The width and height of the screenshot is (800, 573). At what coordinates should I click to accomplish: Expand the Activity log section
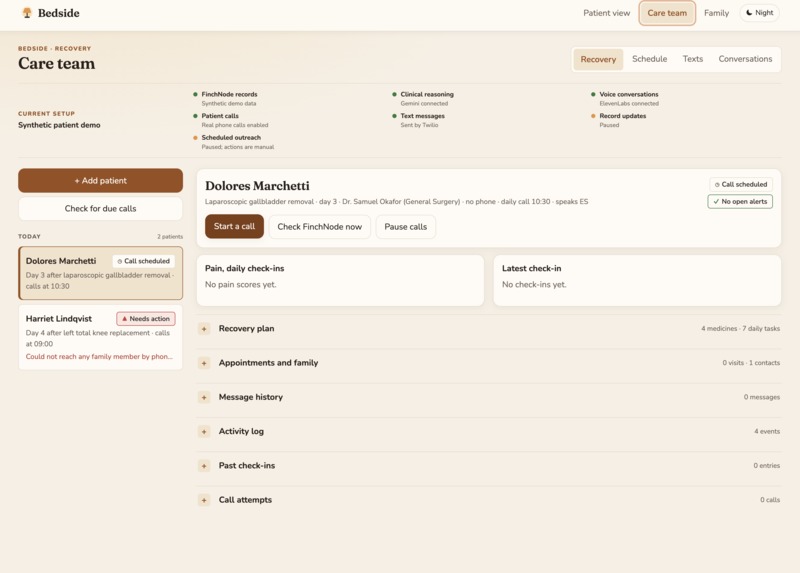[489, 431]
